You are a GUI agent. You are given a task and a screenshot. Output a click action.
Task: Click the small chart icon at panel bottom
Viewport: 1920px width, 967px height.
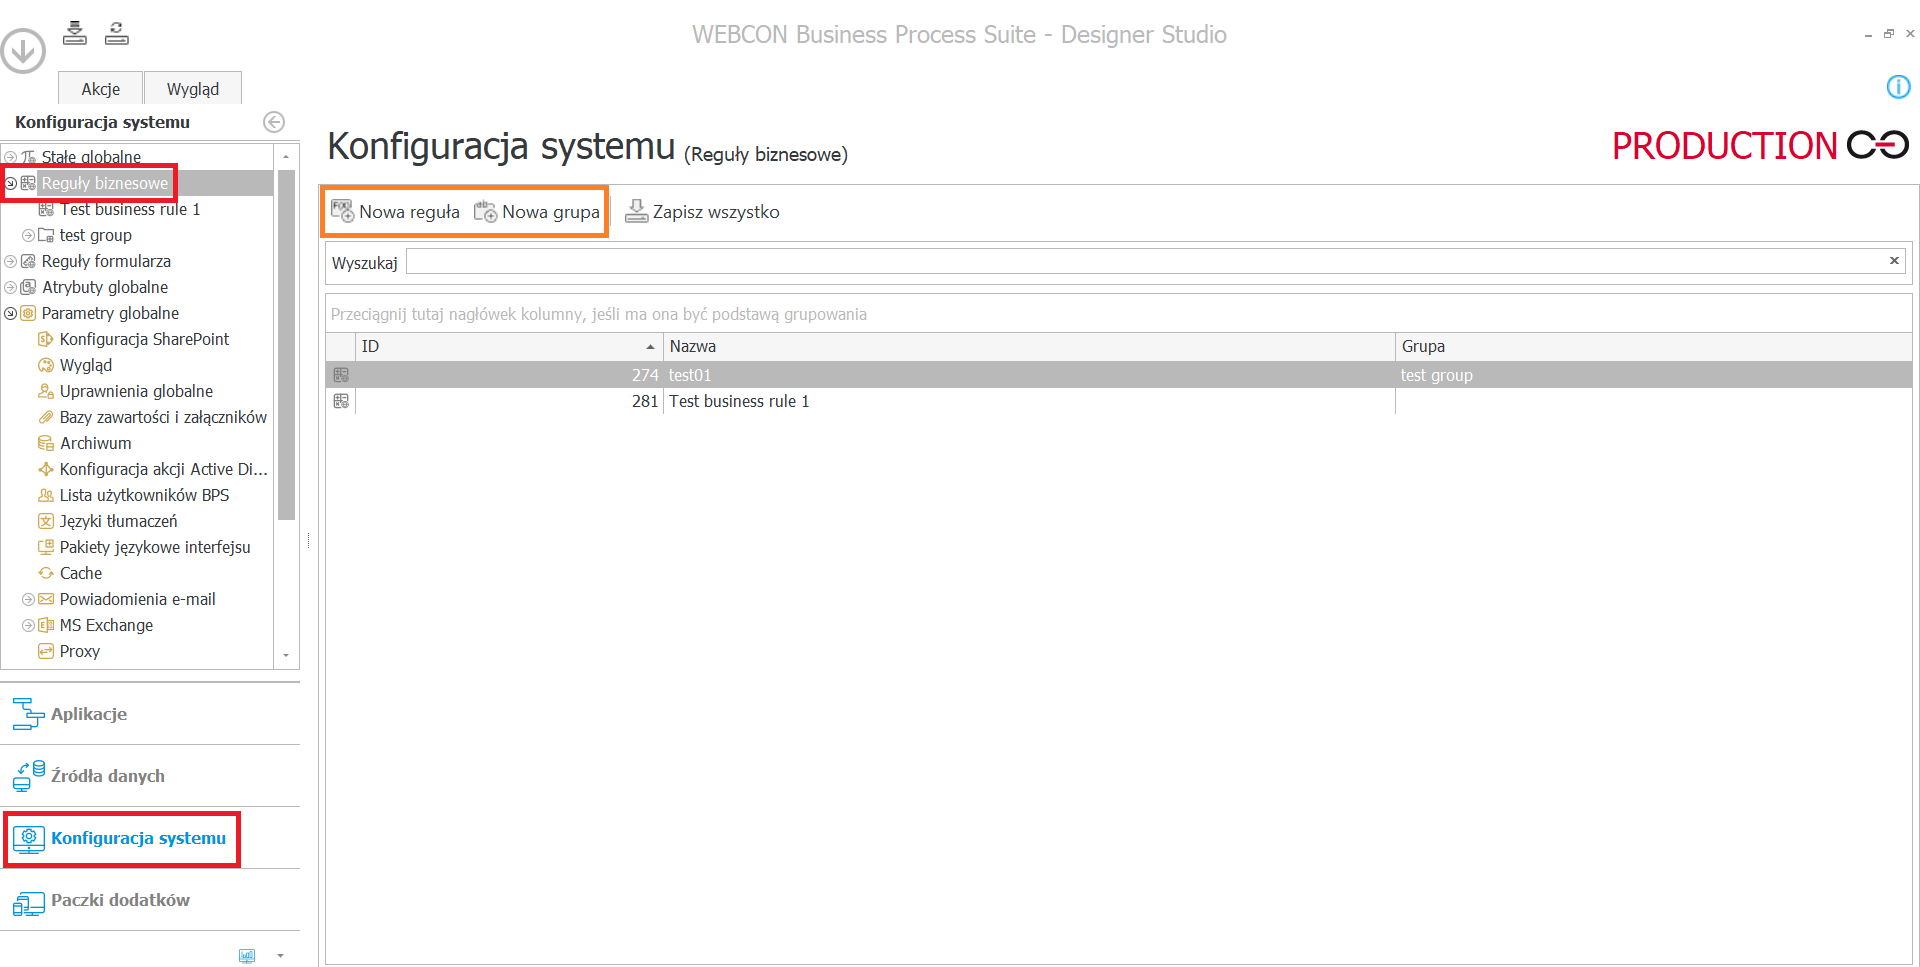(247, 956)
